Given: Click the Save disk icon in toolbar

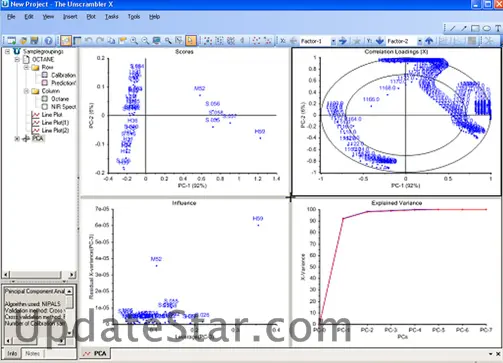Looking at the screenshot, I should (34, 41).
